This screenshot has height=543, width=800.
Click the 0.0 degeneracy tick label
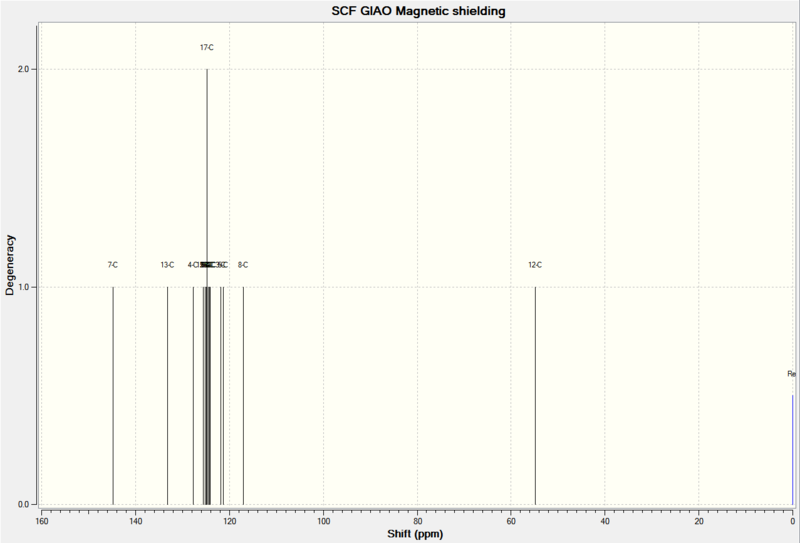click(x=23, y=504)
